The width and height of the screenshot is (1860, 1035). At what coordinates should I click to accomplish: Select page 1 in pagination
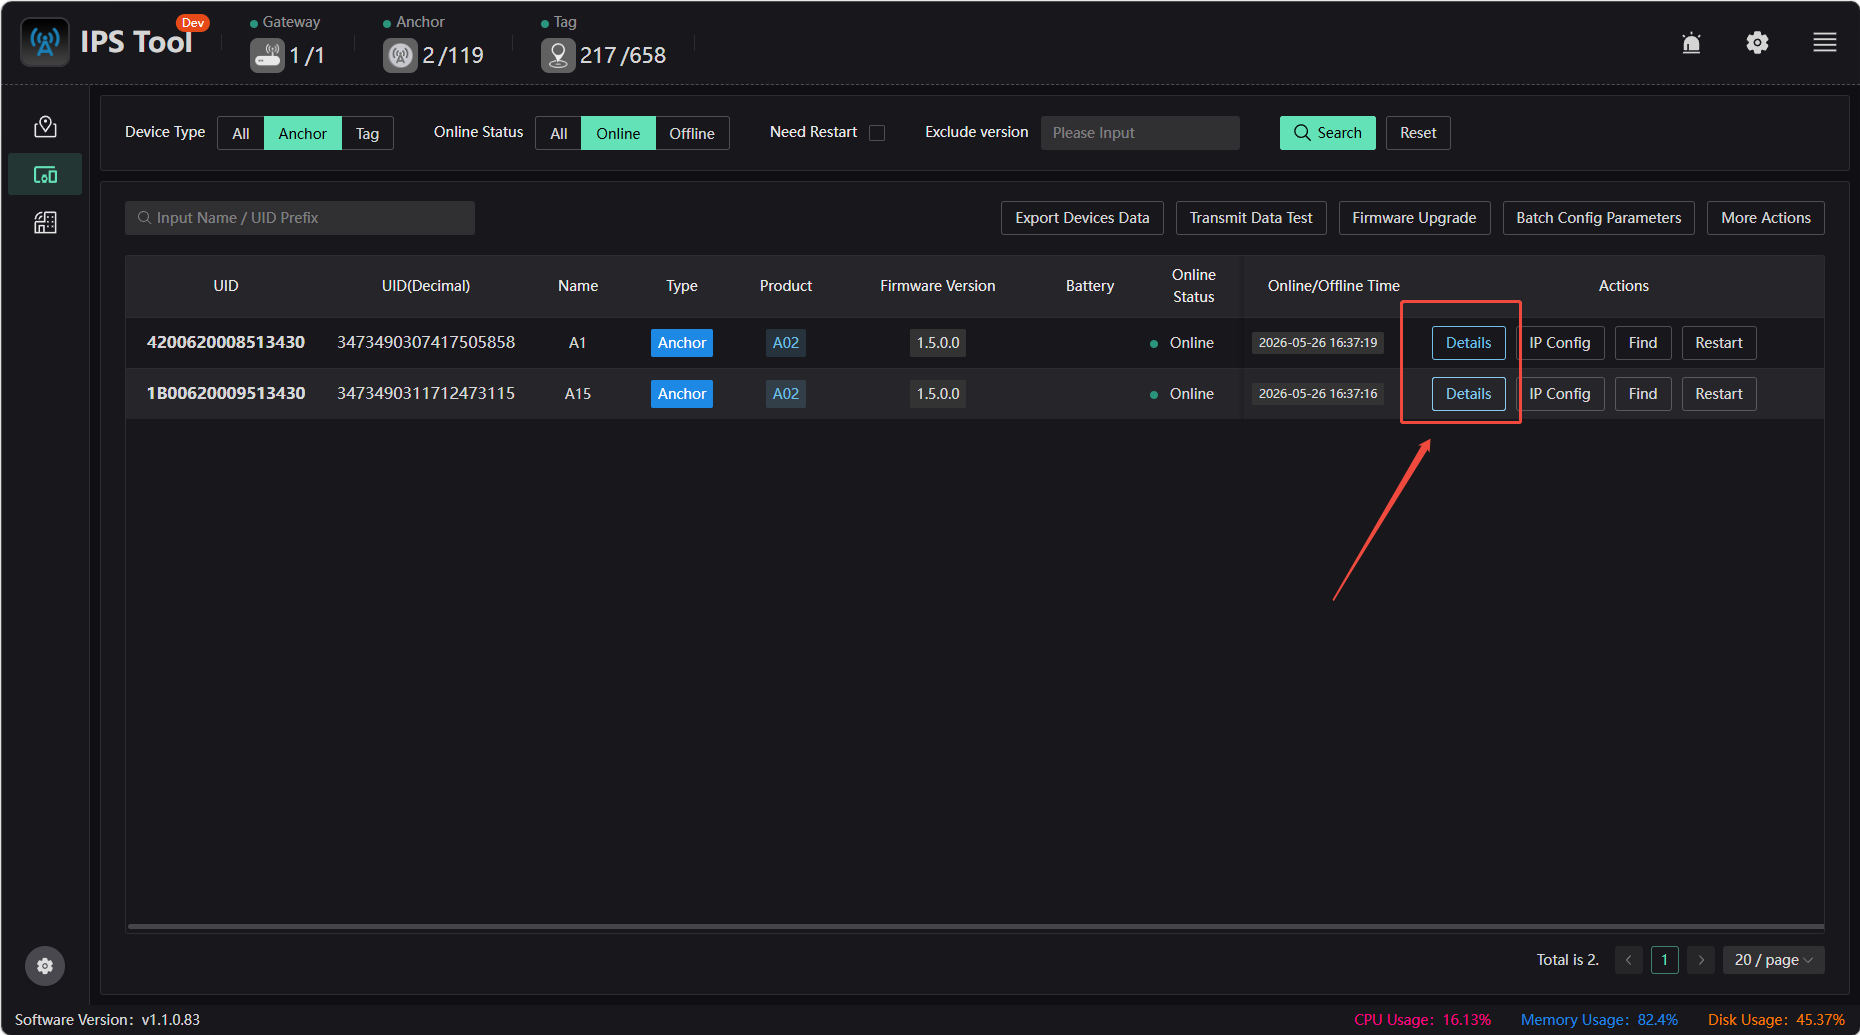[1664, 960]
